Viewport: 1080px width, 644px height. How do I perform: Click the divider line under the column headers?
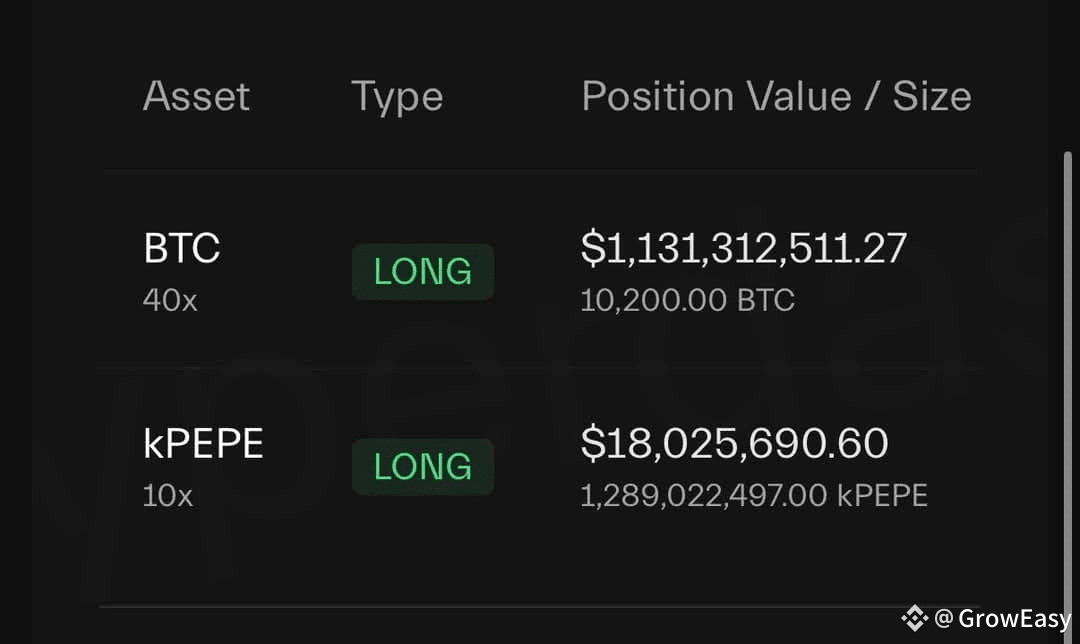(x=541, y=169)
